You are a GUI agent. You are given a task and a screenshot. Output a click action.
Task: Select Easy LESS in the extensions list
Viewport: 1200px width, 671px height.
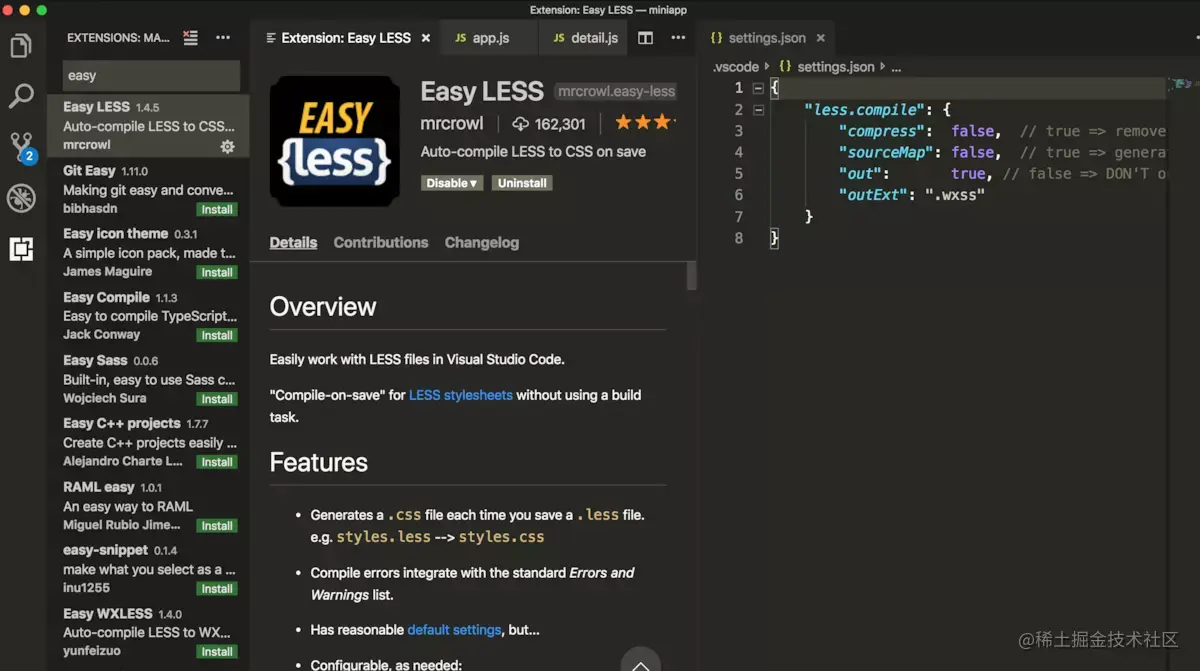[x=148, y=125]
